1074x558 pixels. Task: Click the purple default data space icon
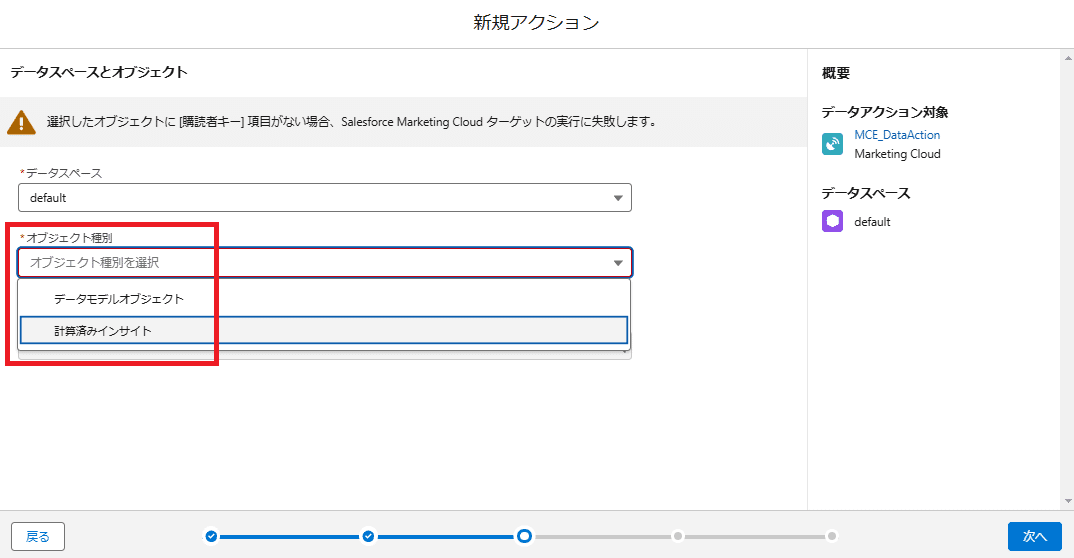pos(832,221)
